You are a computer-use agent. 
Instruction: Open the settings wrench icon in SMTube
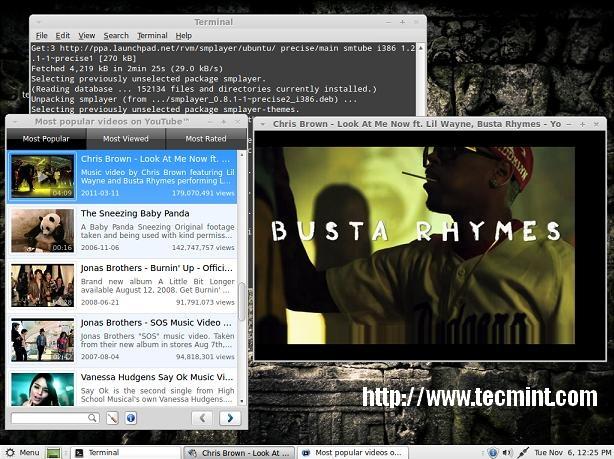[x=112, y=418]
